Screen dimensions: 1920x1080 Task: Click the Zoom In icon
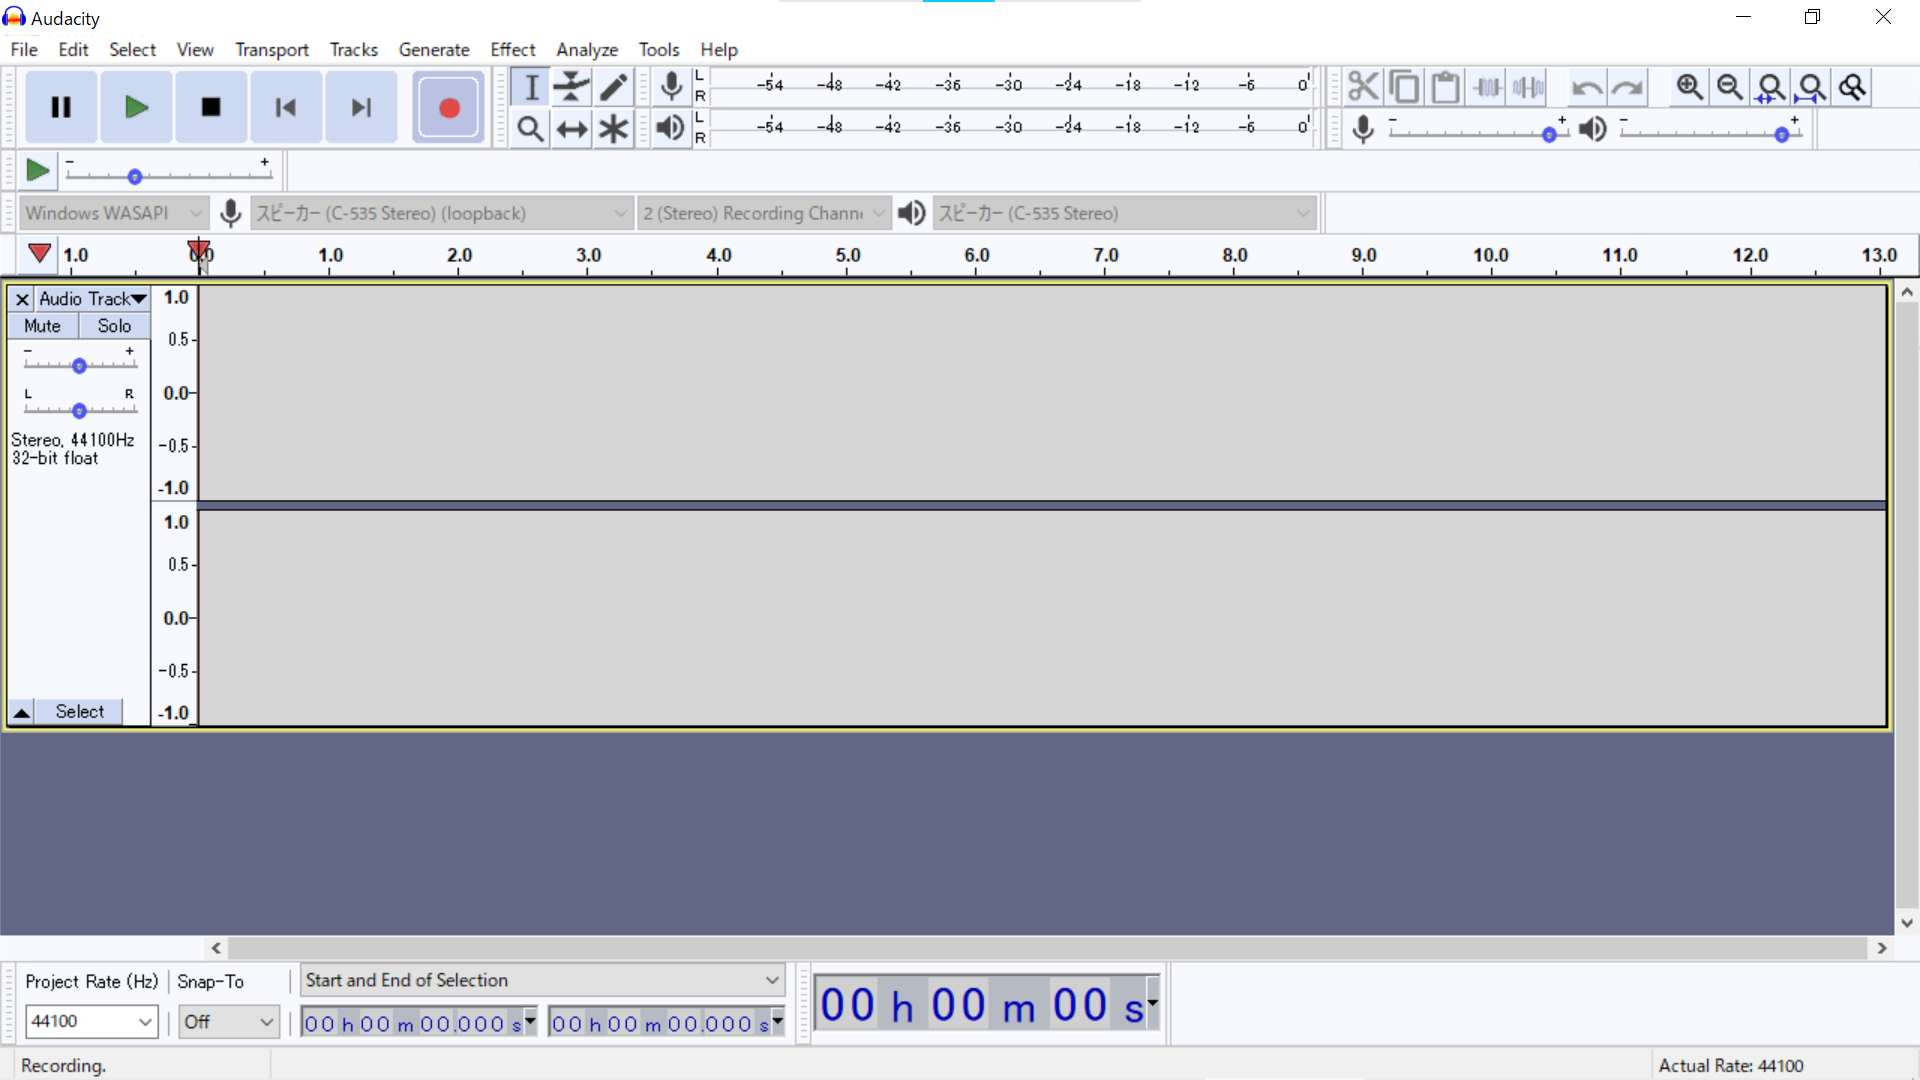click(1689, 87)
